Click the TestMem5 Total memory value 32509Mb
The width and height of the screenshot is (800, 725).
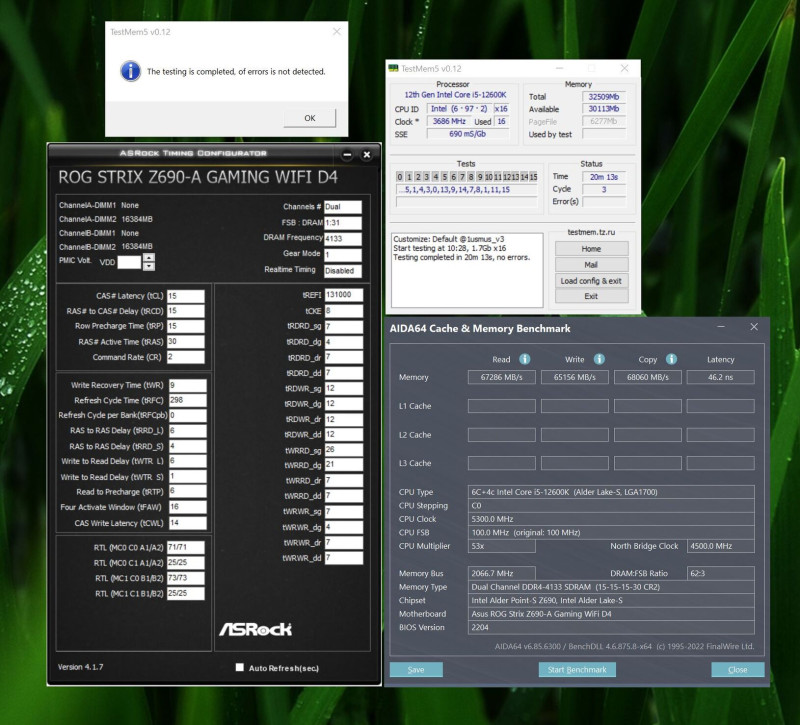pos(604,96)
